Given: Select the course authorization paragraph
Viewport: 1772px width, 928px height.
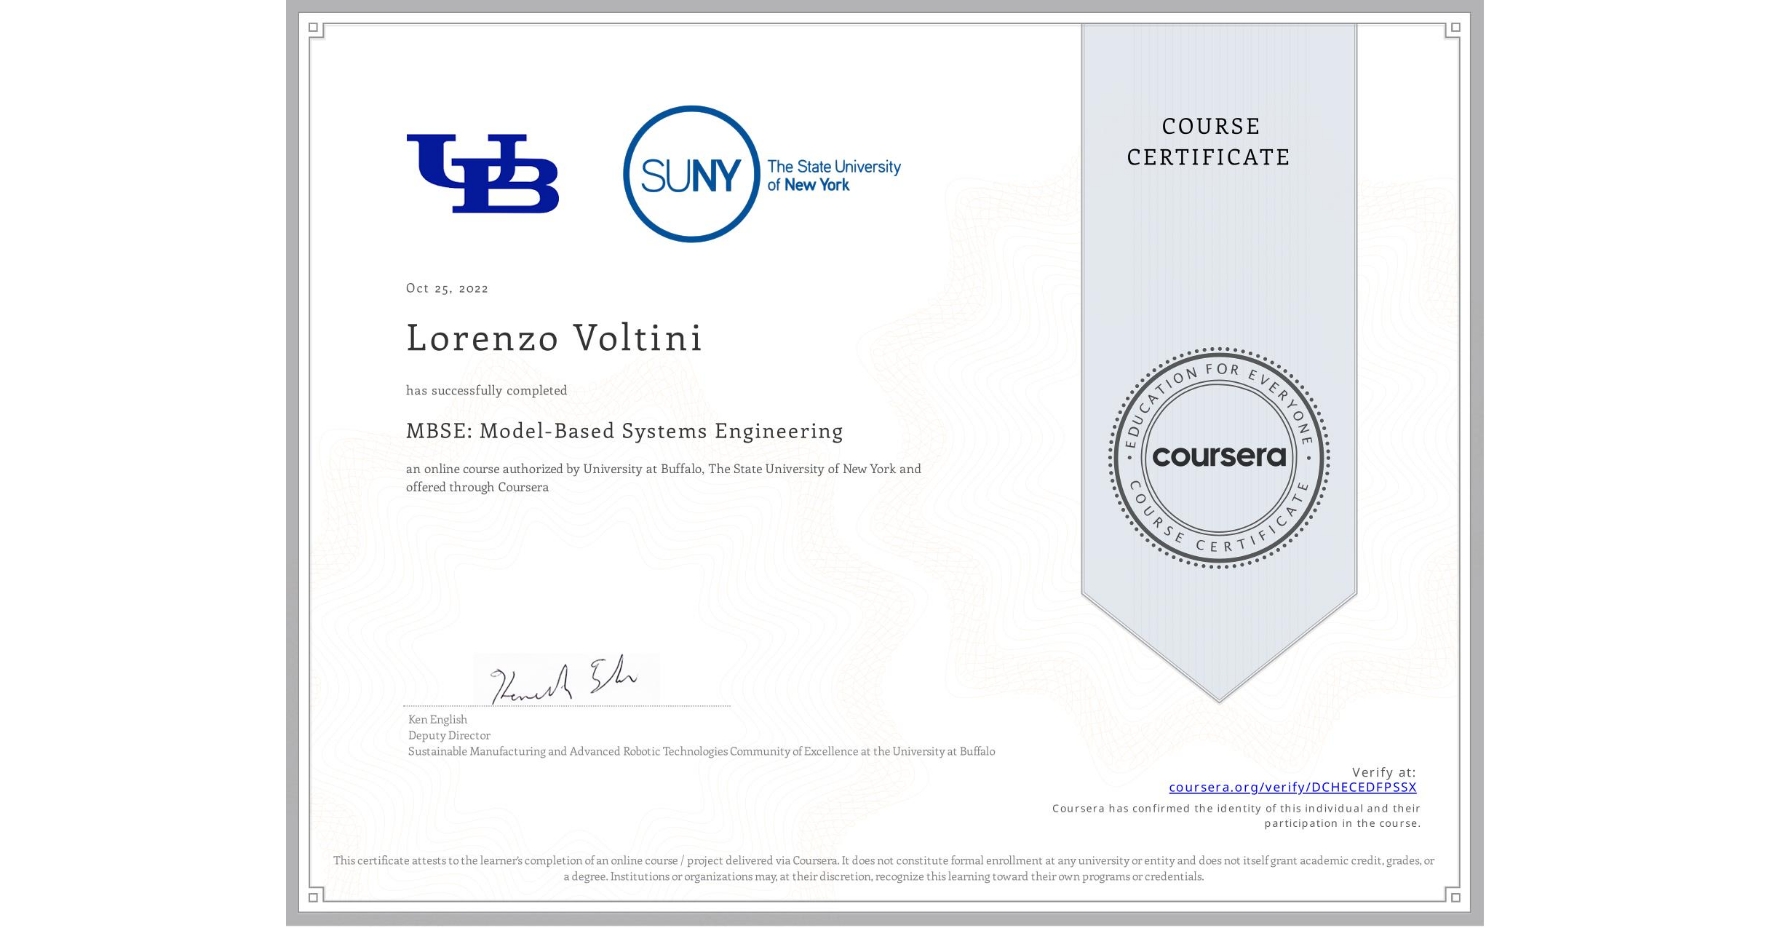Looking at the screenshot, I should (x=662, y=477).
